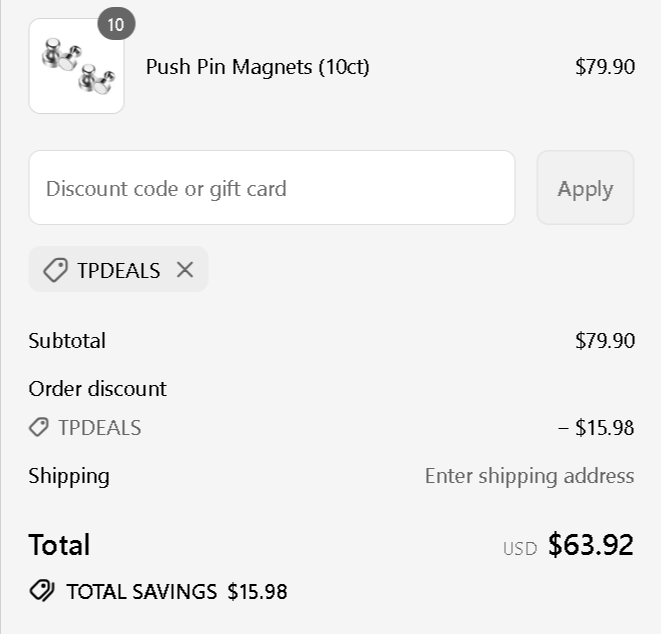Click the Order discount heading
This screenshot has width=661, height=634.
pos(97,388)
